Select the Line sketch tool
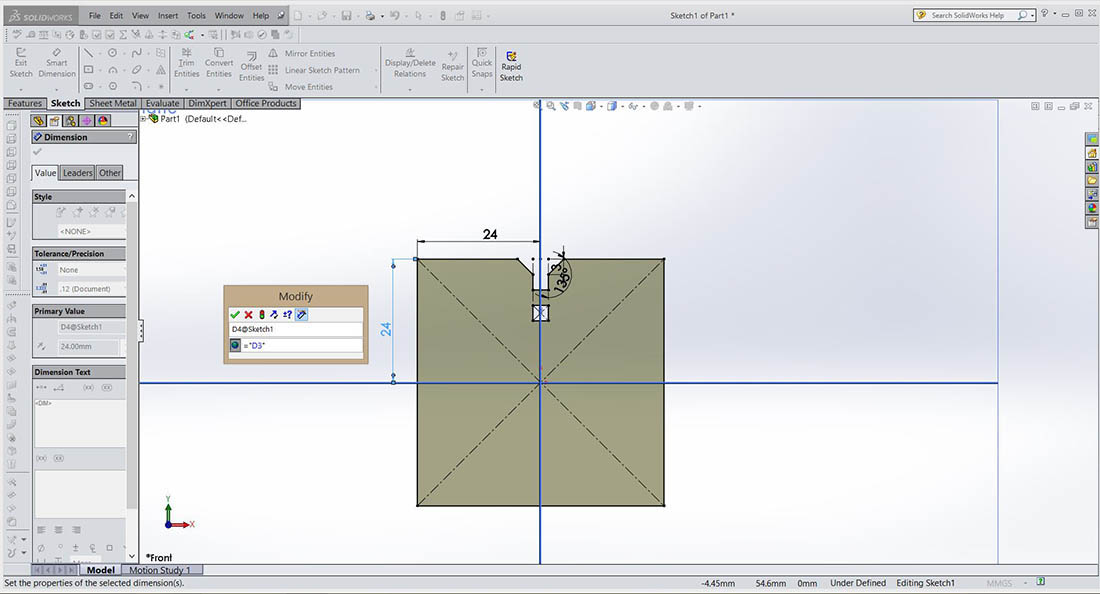 [88, 53]
